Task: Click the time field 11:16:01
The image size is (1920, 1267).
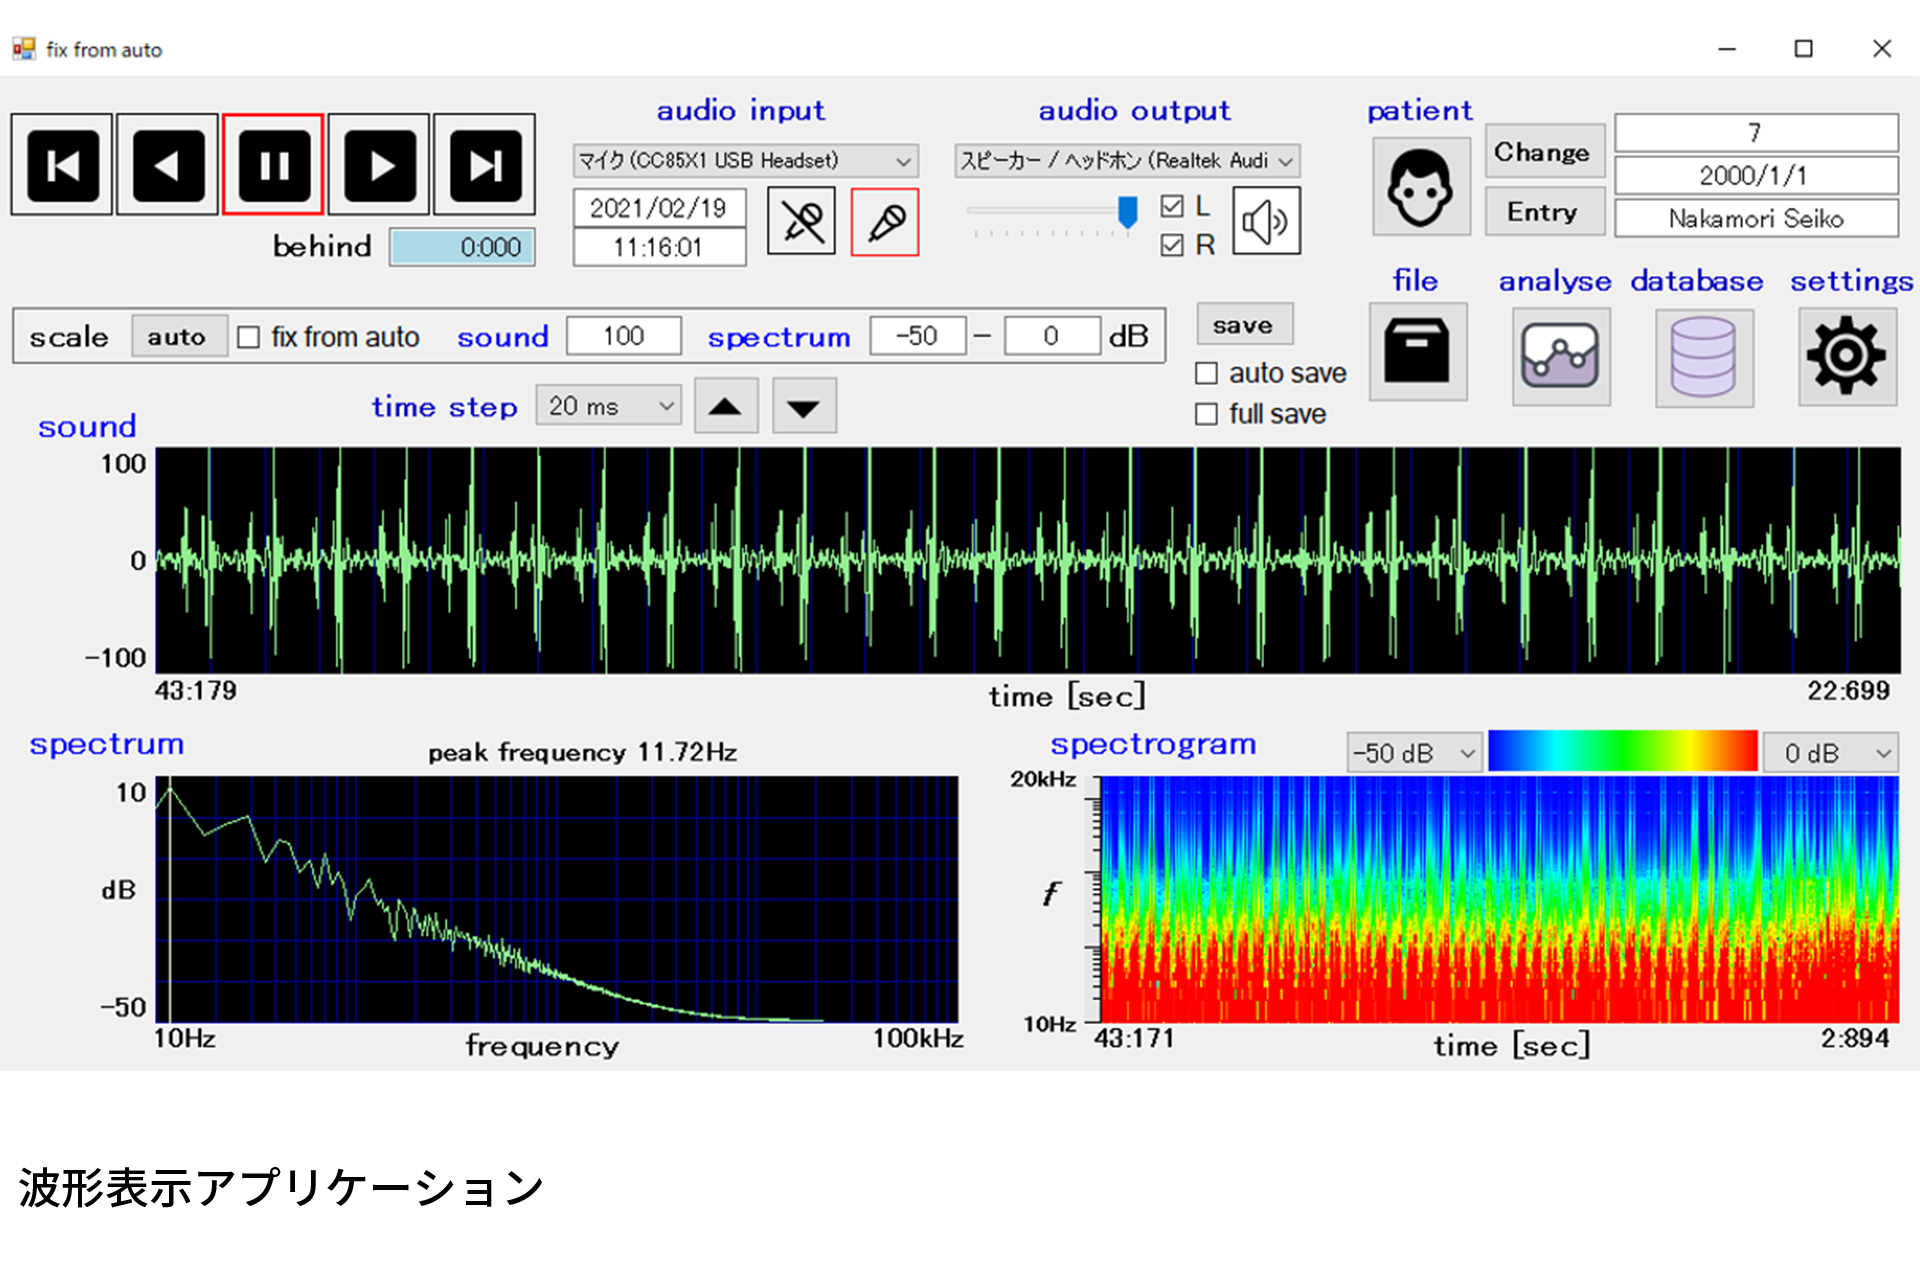Action: (659, 247)
